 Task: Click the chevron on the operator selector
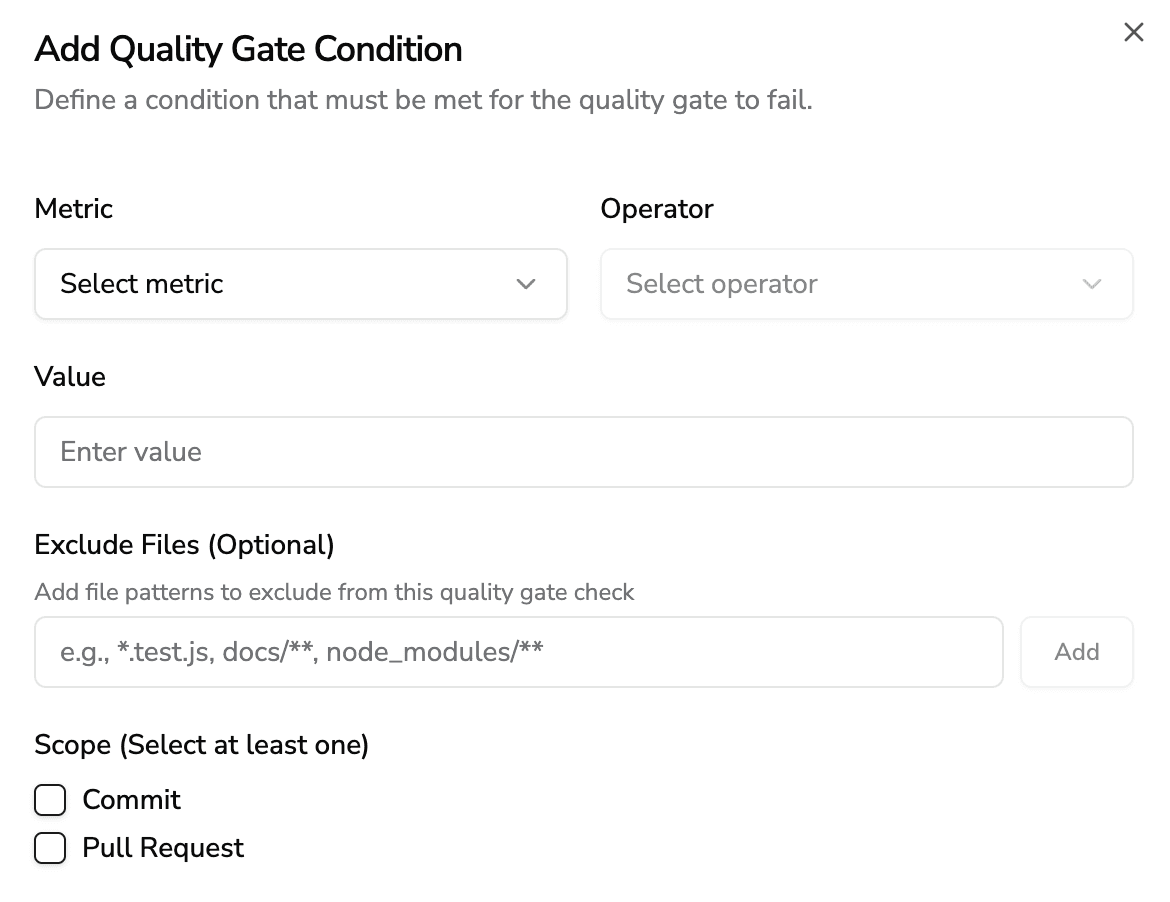tap(1093, 284)
